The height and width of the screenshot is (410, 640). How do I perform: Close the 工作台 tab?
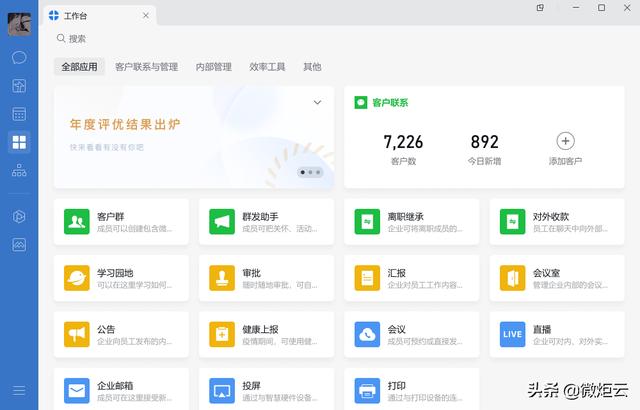(146, 16)
